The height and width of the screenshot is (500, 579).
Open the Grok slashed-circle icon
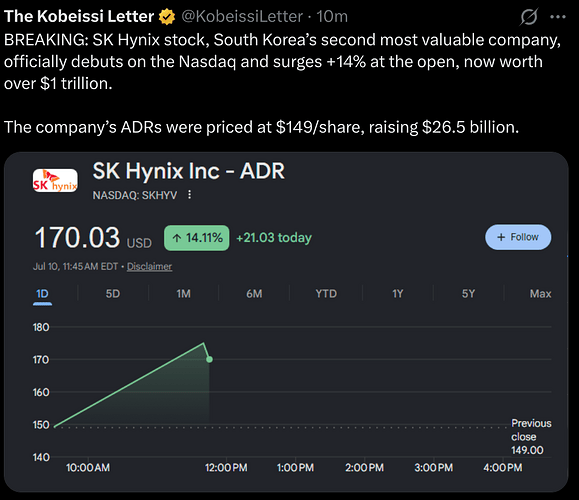tap(528, 17)
